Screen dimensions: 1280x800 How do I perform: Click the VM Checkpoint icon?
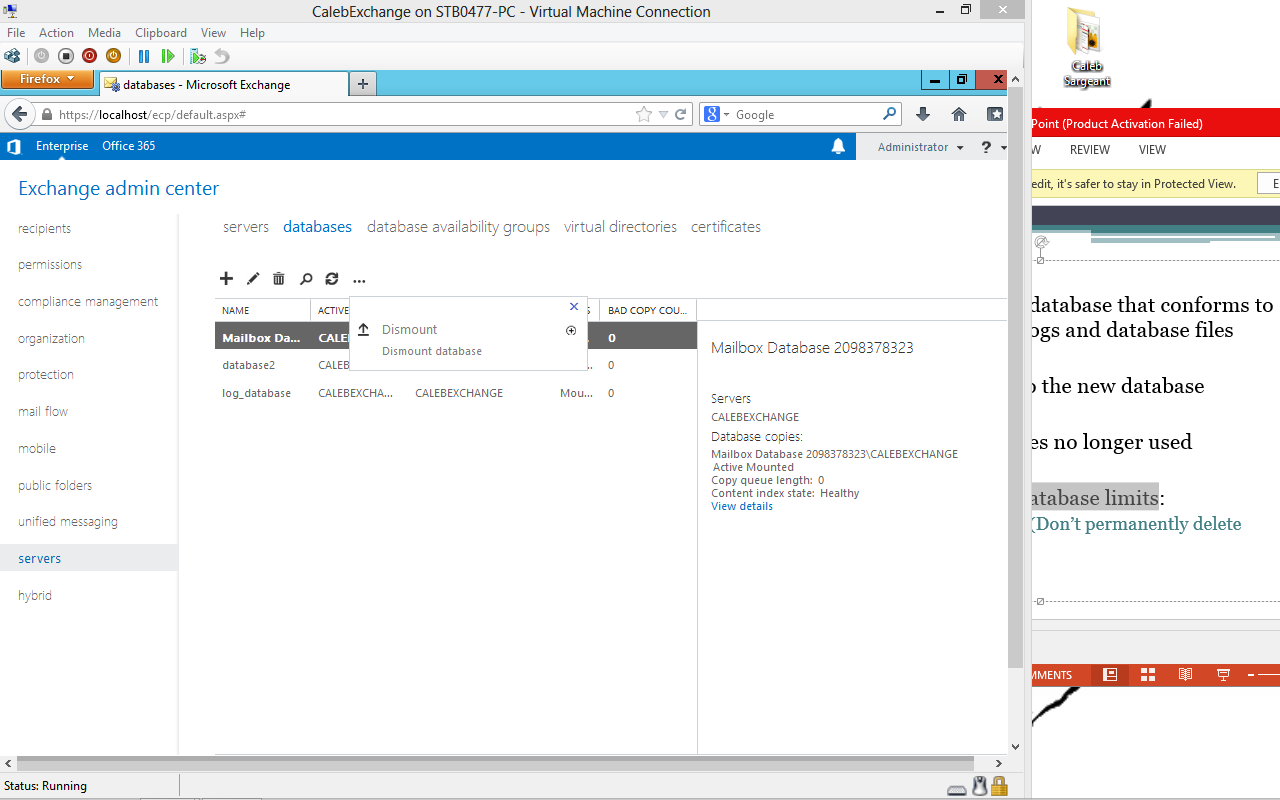[198, 56]
